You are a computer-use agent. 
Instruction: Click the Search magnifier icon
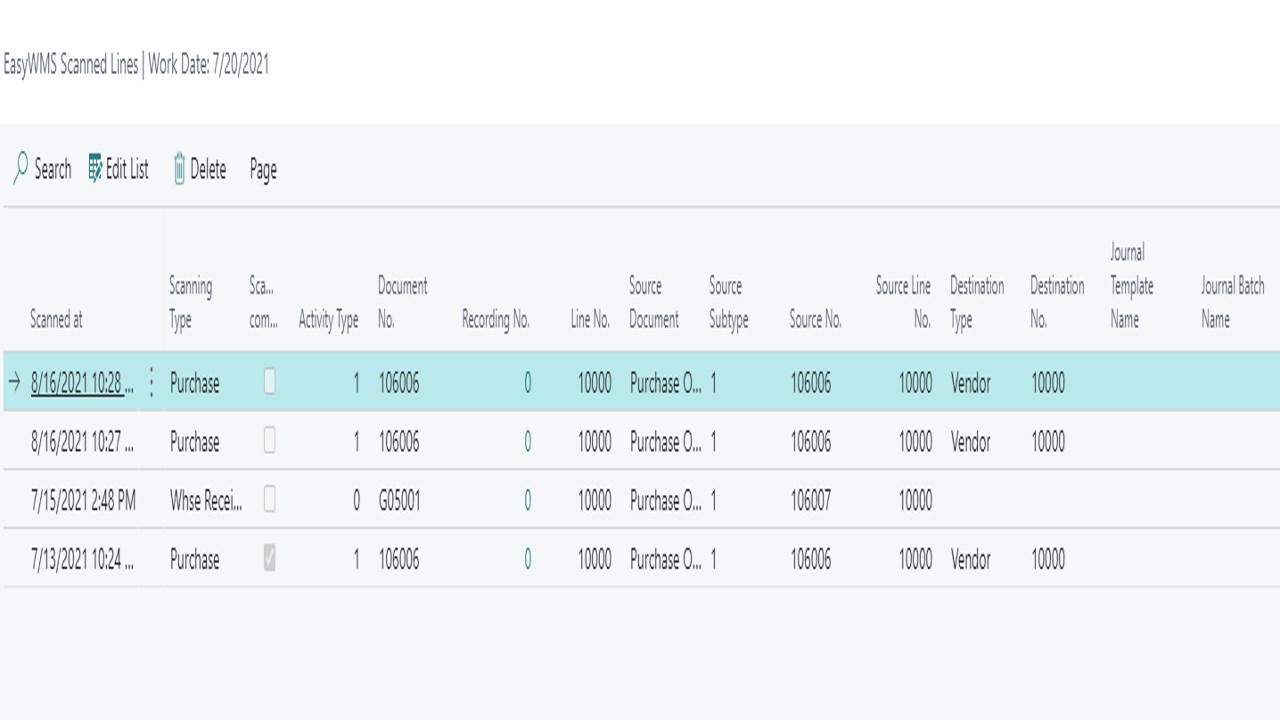[20, 169]
